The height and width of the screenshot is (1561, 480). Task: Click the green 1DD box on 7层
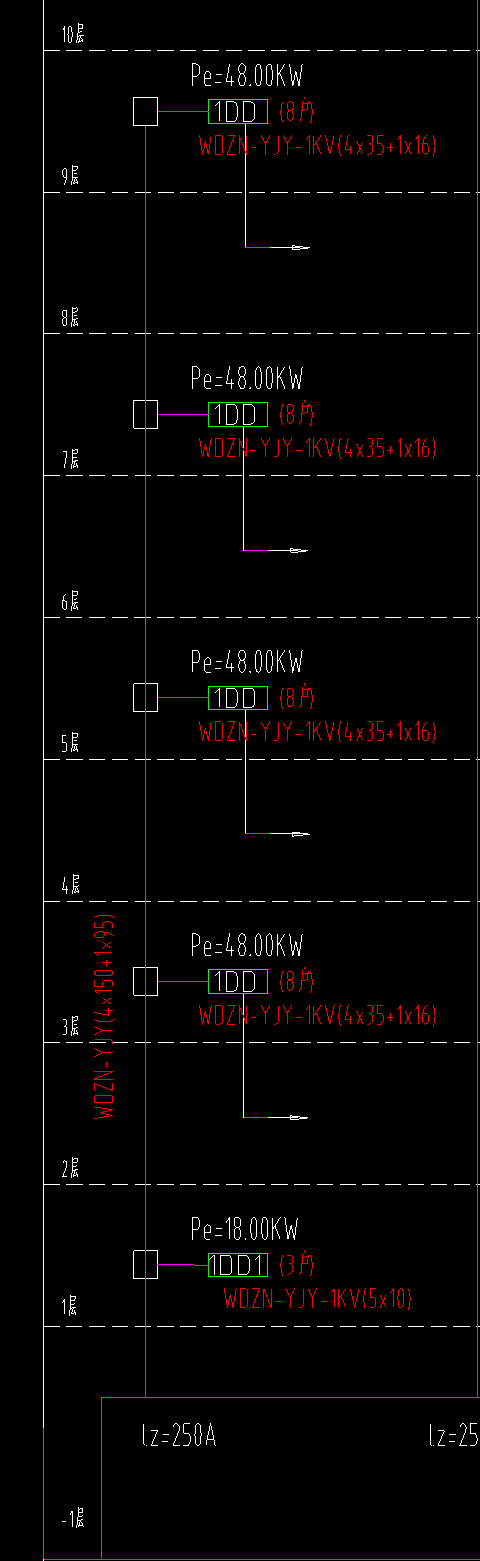click(238, 414)
